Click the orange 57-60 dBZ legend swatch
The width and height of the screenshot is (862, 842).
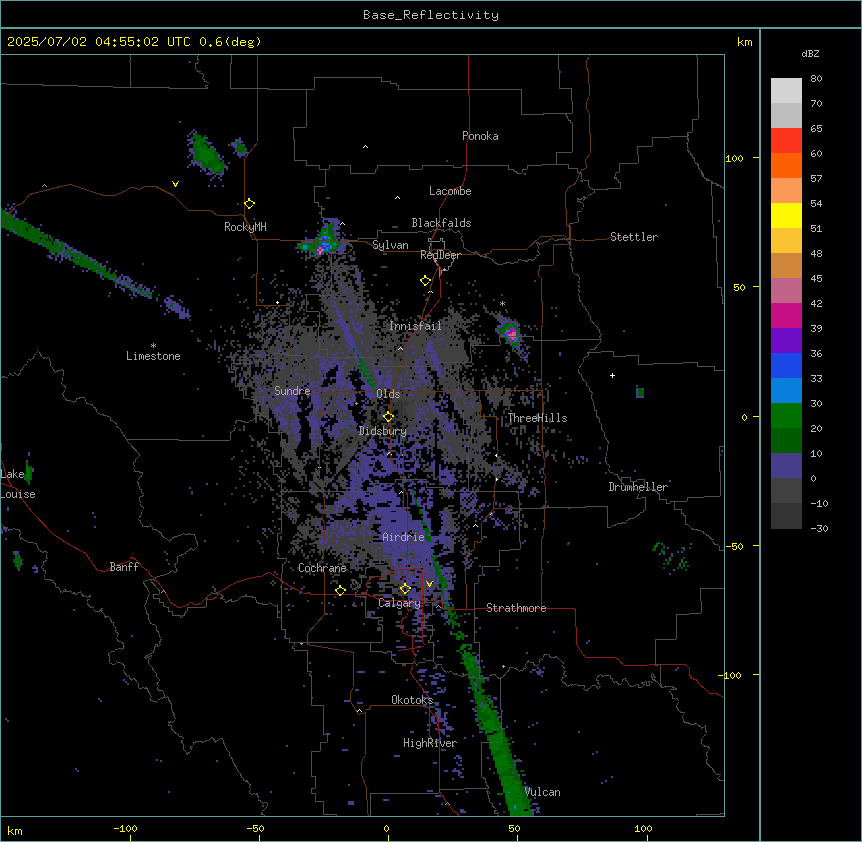tap(786, 165)
